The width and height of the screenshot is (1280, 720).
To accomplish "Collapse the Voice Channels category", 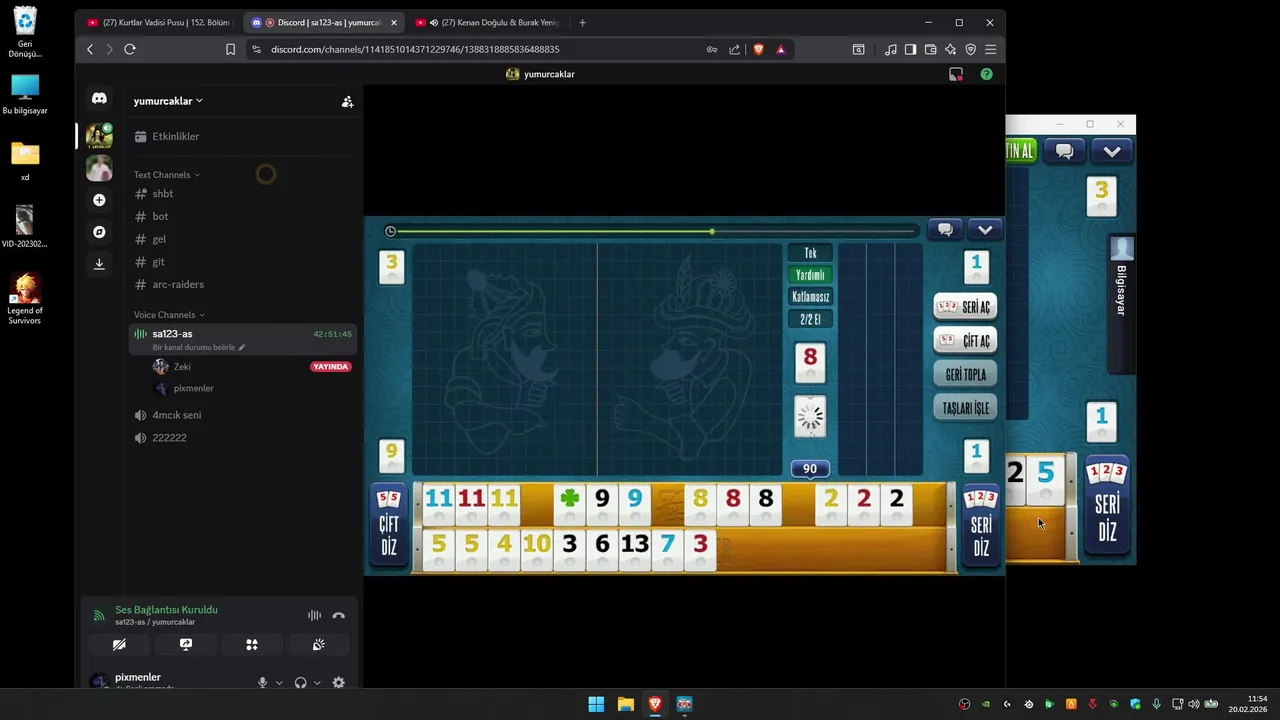I will (x=169, y=315).
